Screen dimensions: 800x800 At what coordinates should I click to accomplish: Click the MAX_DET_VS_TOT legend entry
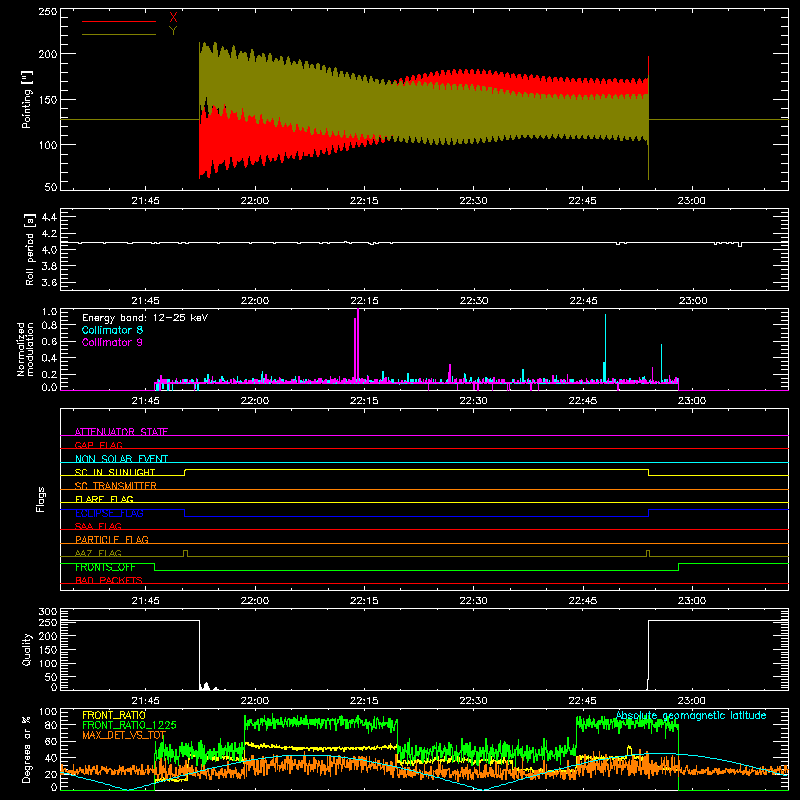click(x=124, y=735)
